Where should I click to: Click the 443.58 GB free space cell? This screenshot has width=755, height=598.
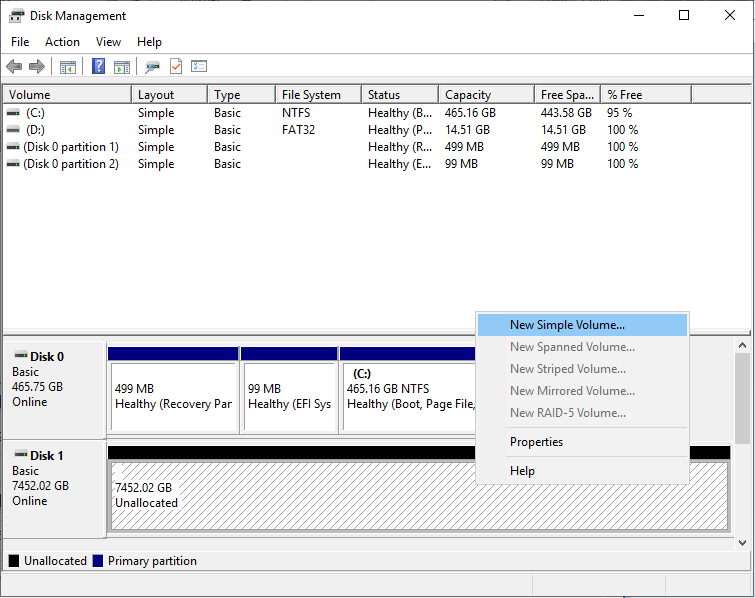(566, 113)
